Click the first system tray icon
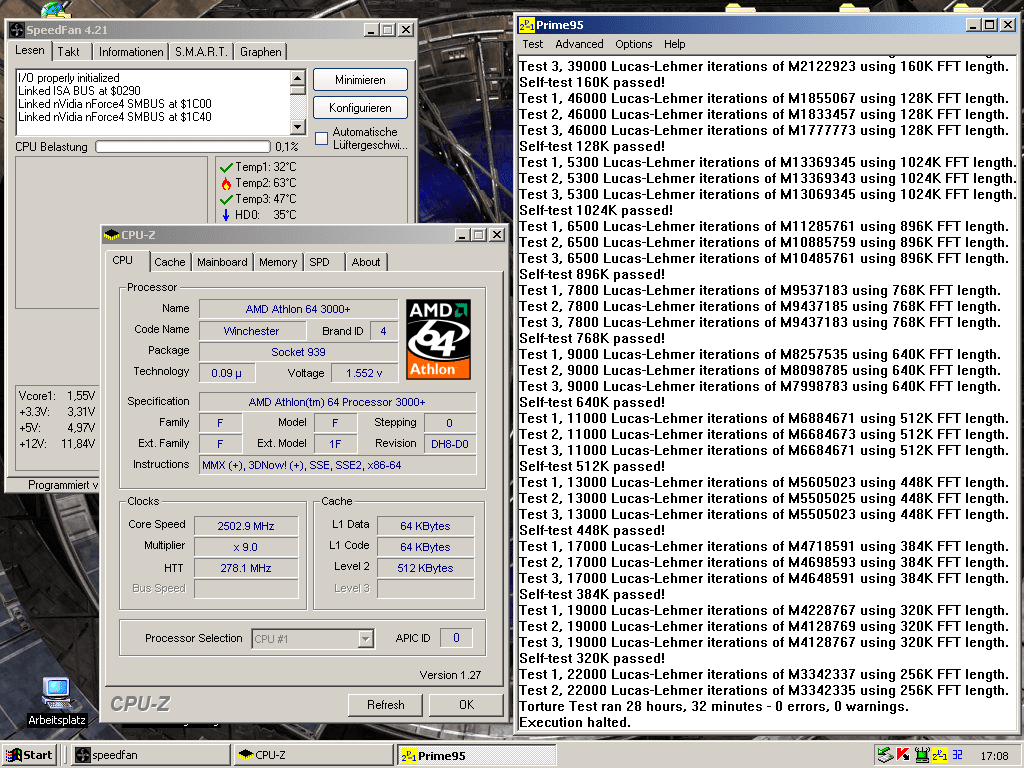1024x768 pixels. click(x=885, y=755)
